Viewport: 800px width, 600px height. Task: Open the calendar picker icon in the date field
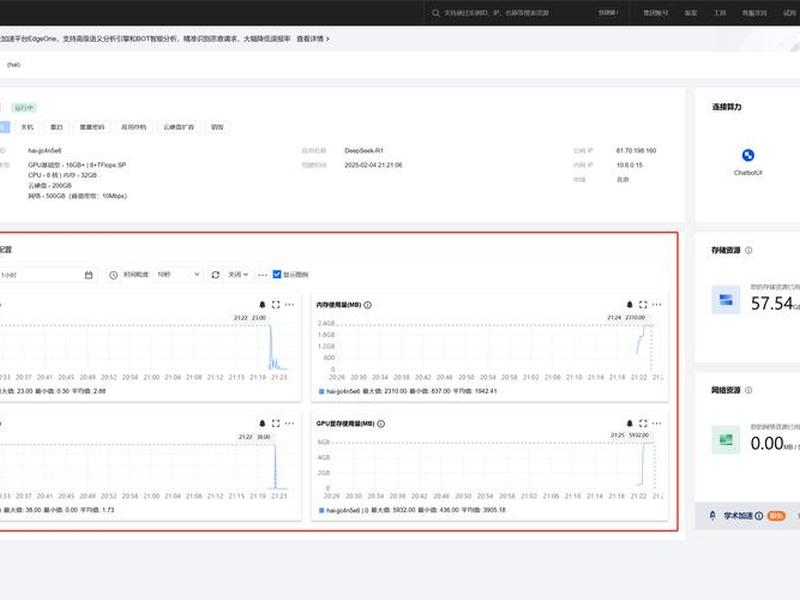click(x=89, y=275)
